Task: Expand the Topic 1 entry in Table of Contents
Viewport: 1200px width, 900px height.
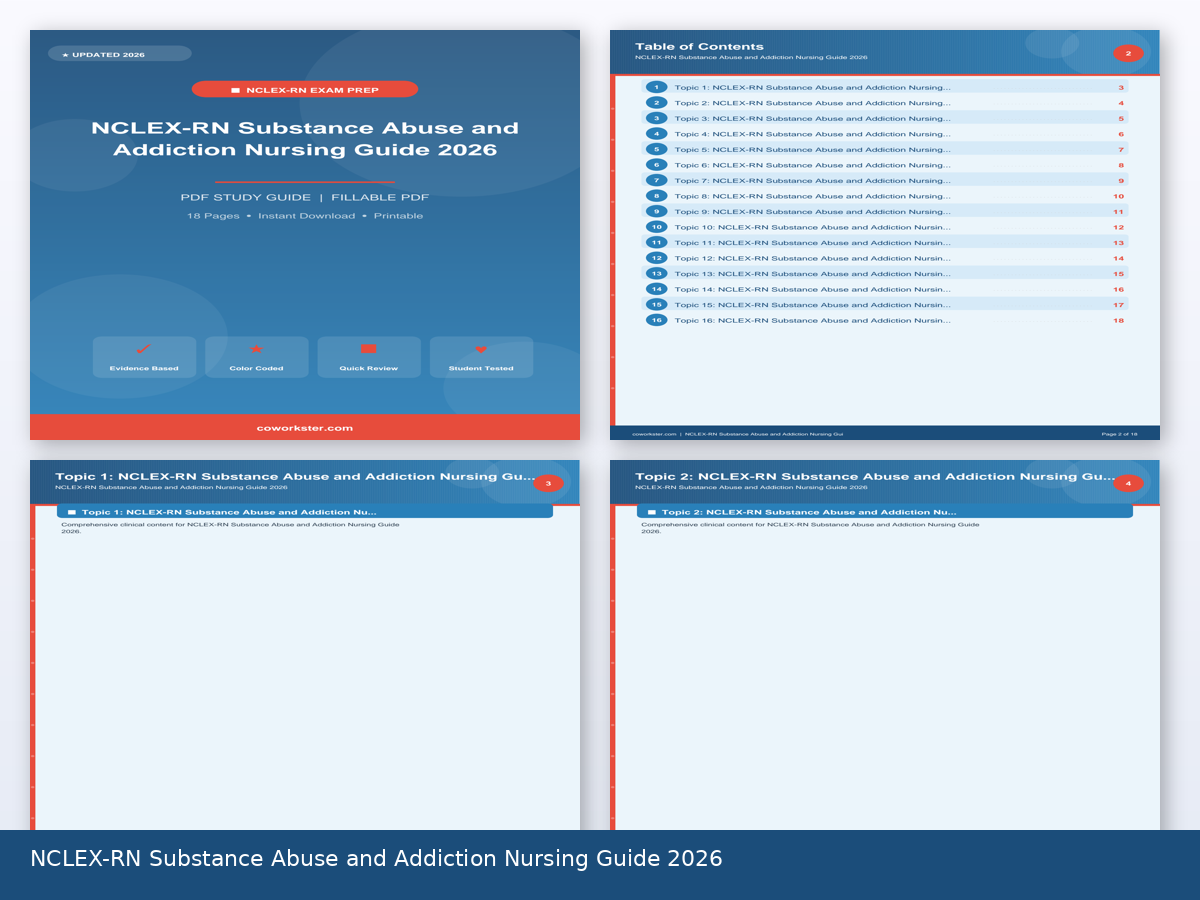Action: [880, 87]
